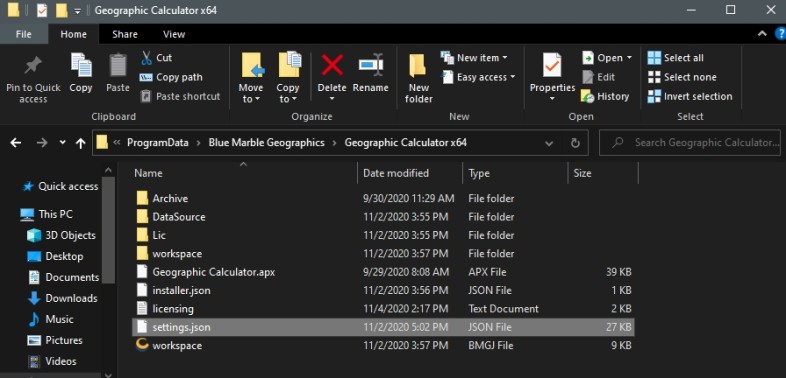Select the DataSource folder

(383, 217)
